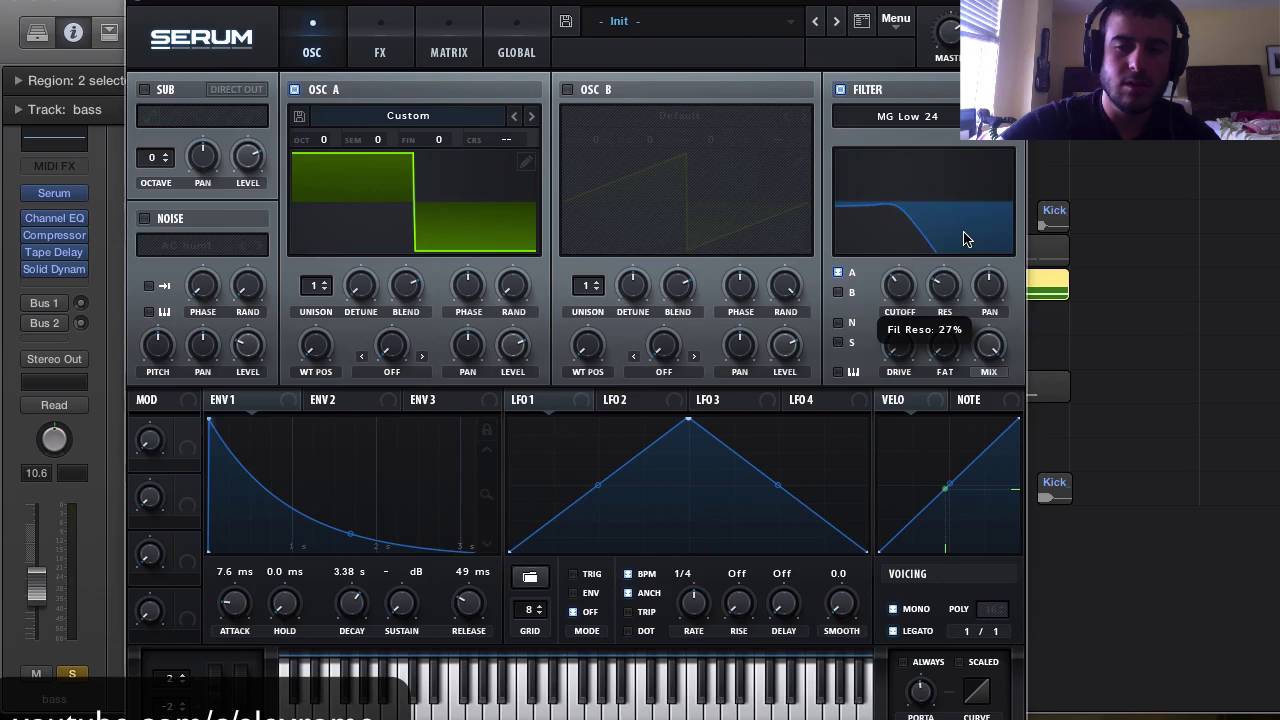Click previous warp mode arrow under OSC A
Viewport: 1280px width, 720px height.
click(362, 356)
